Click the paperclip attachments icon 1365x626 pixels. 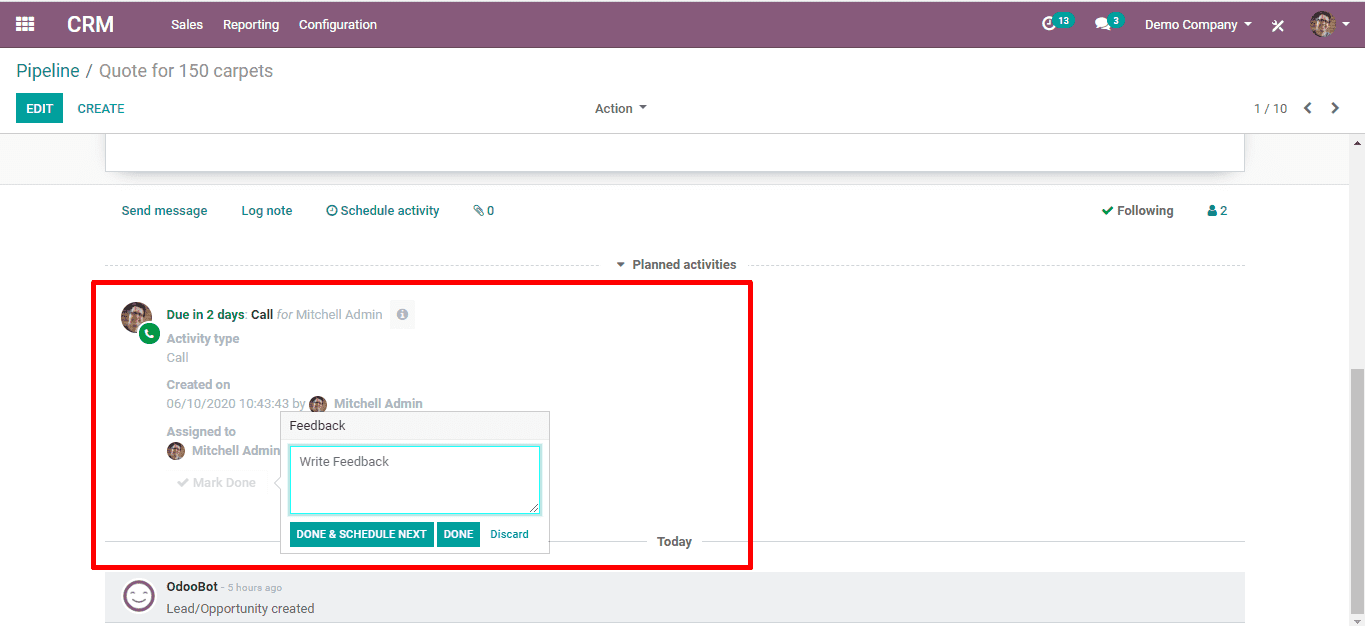(484, 211)
